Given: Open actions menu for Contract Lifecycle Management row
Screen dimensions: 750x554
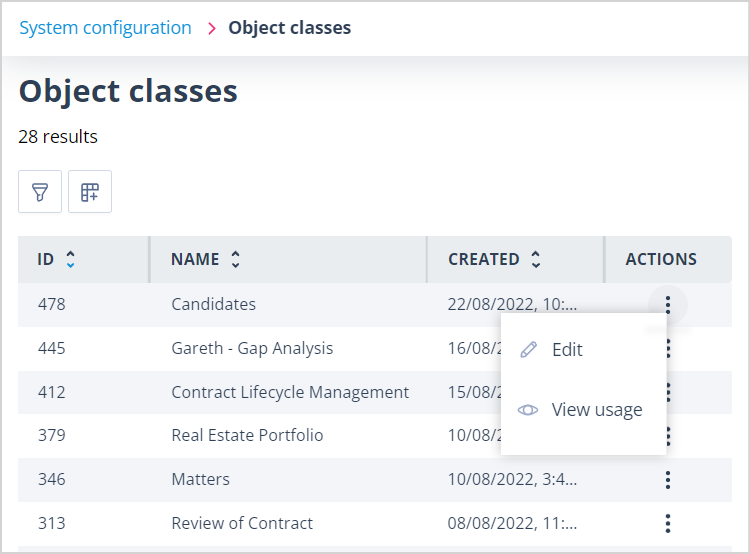Looking at the screenshot, I should (668, 392).
